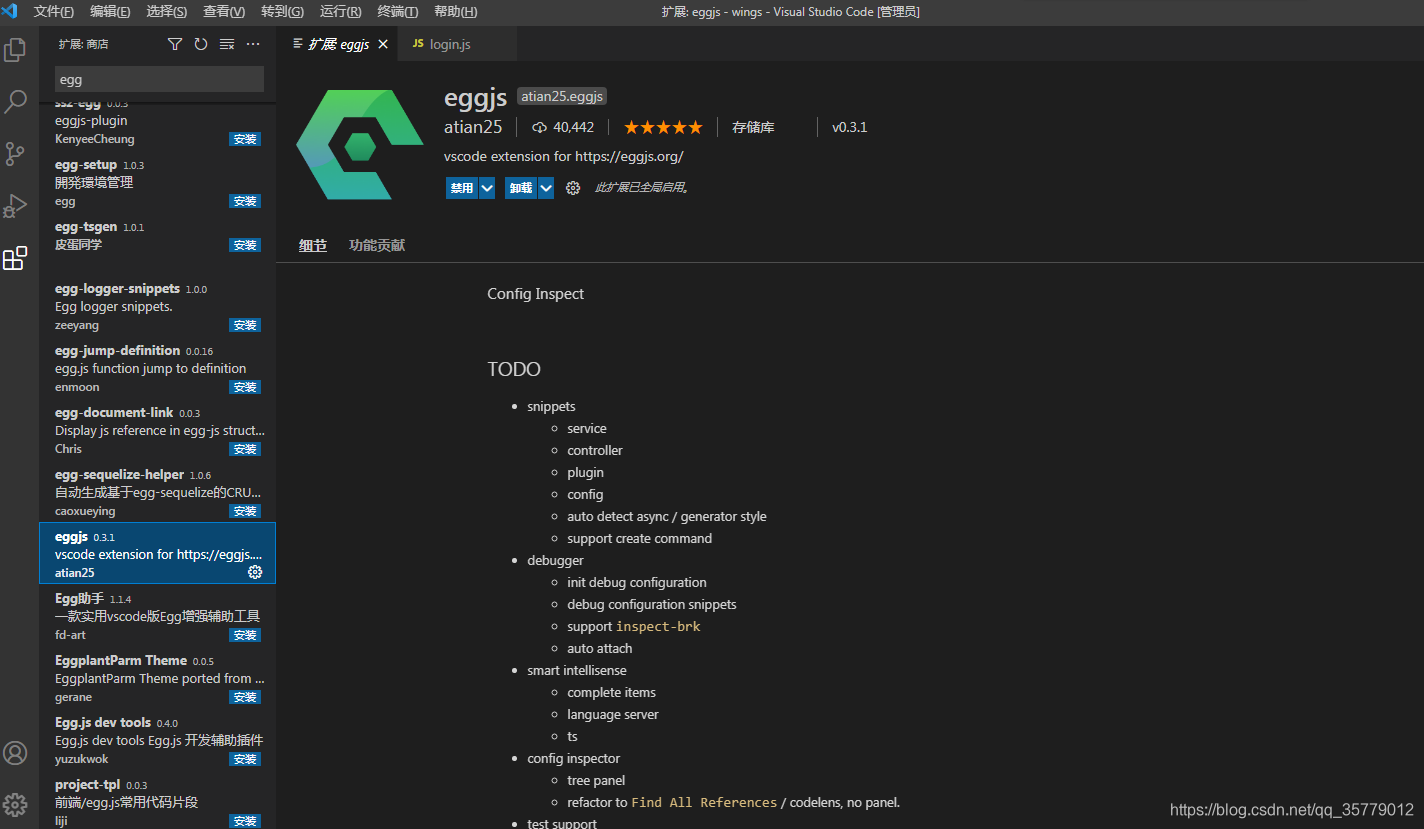Select the Extensions icon in activity bar

[15, 257]
